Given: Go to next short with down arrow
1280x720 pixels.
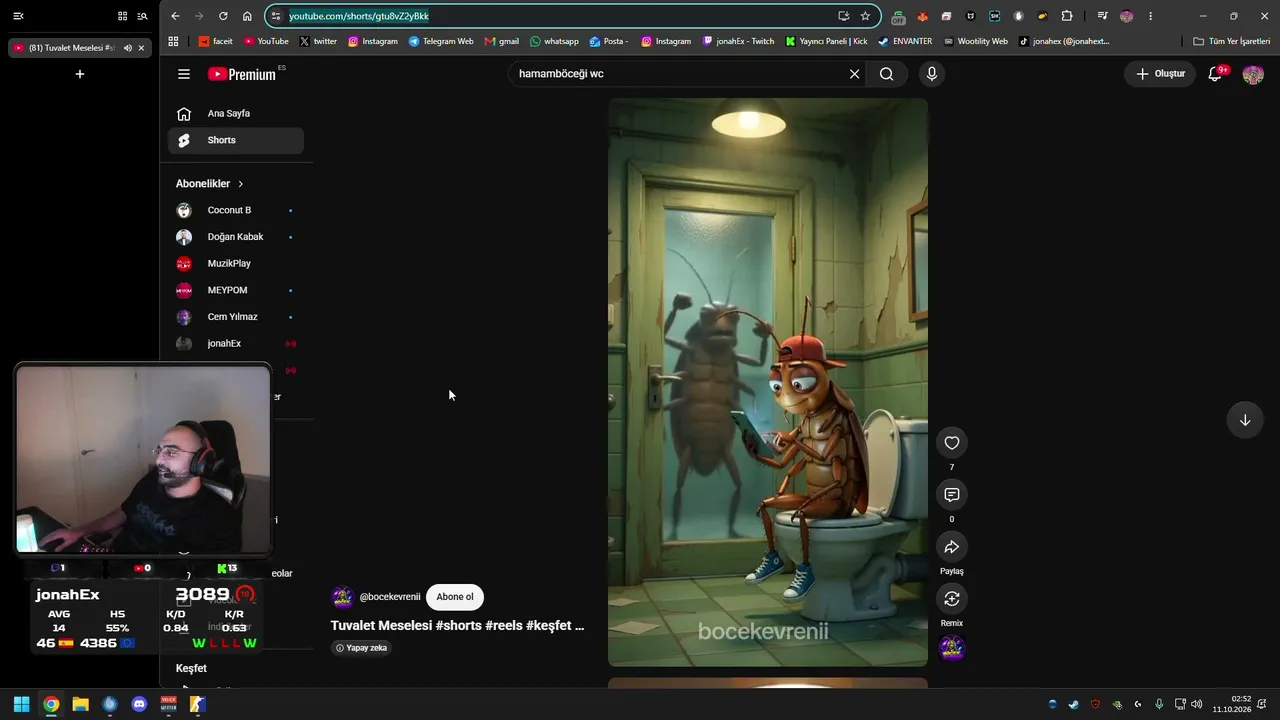Looking at the screenshot, I should coord(1245,420).
